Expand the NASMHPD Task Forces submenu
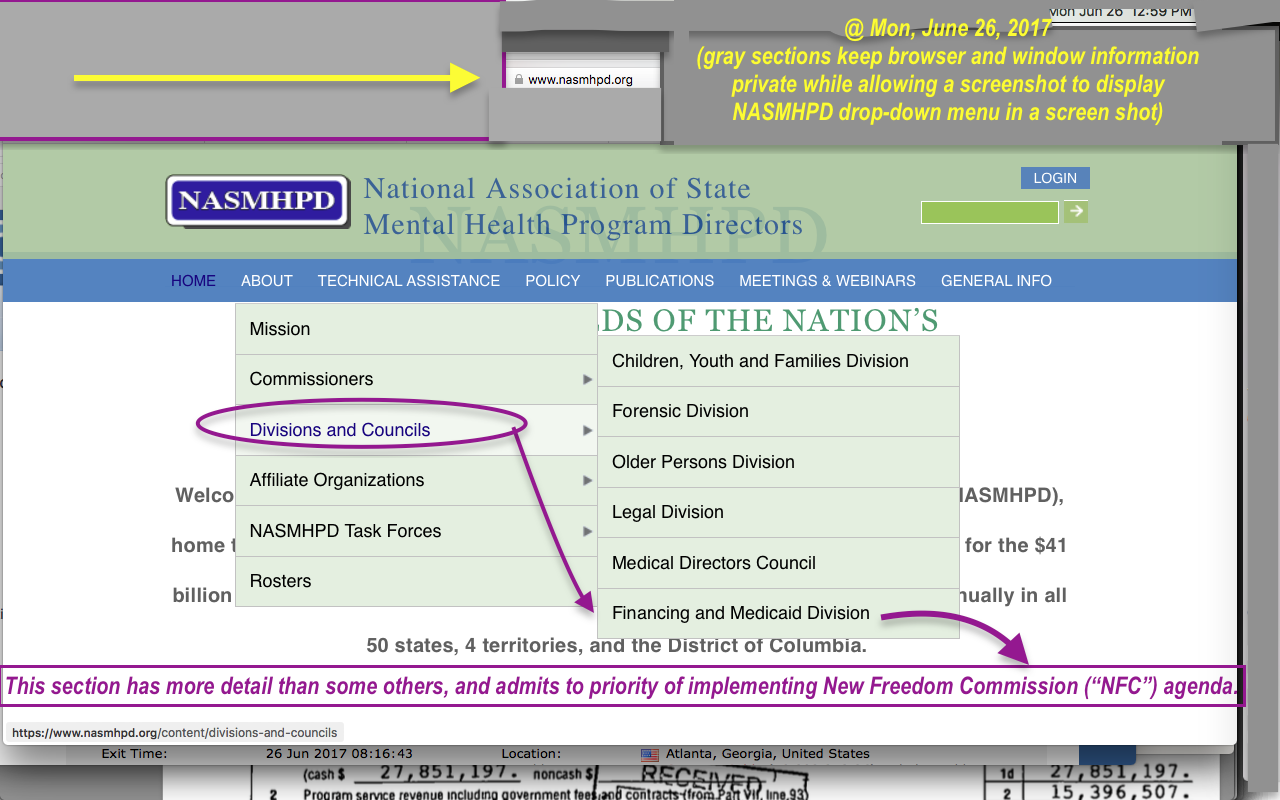The width and height of the screenshot is (1280, 800). click(345, 531)
